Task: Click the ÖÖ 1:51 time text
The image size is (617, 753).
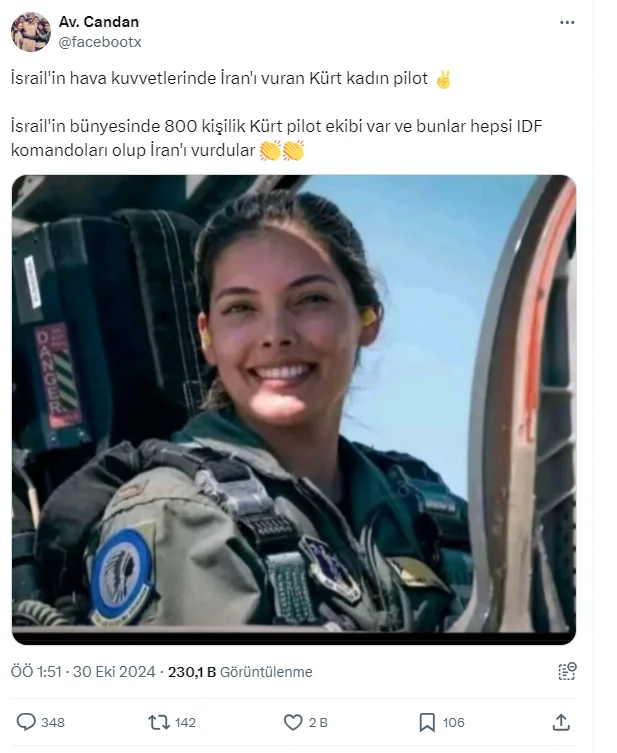Action: [36, 671]
